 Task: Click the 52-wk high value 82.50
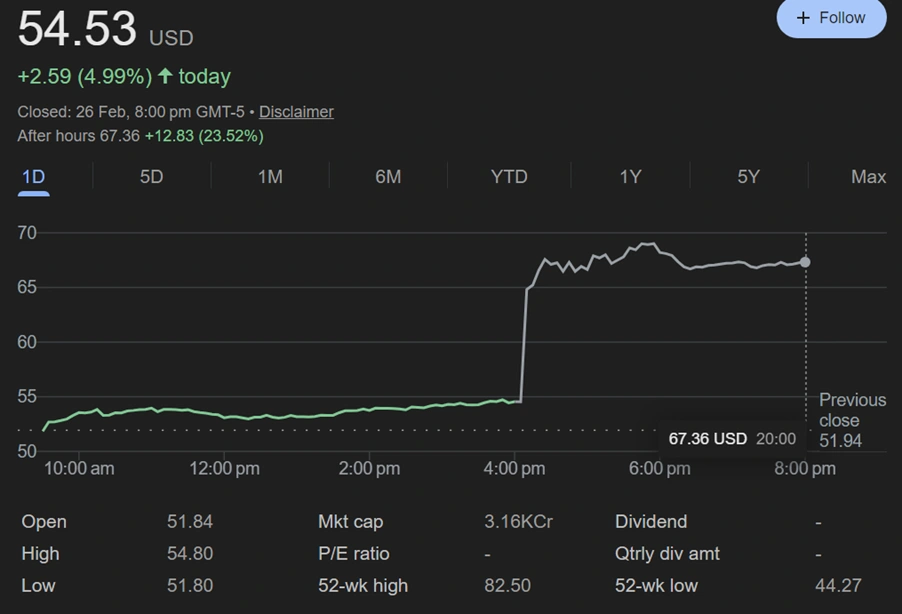pos(507,586)
